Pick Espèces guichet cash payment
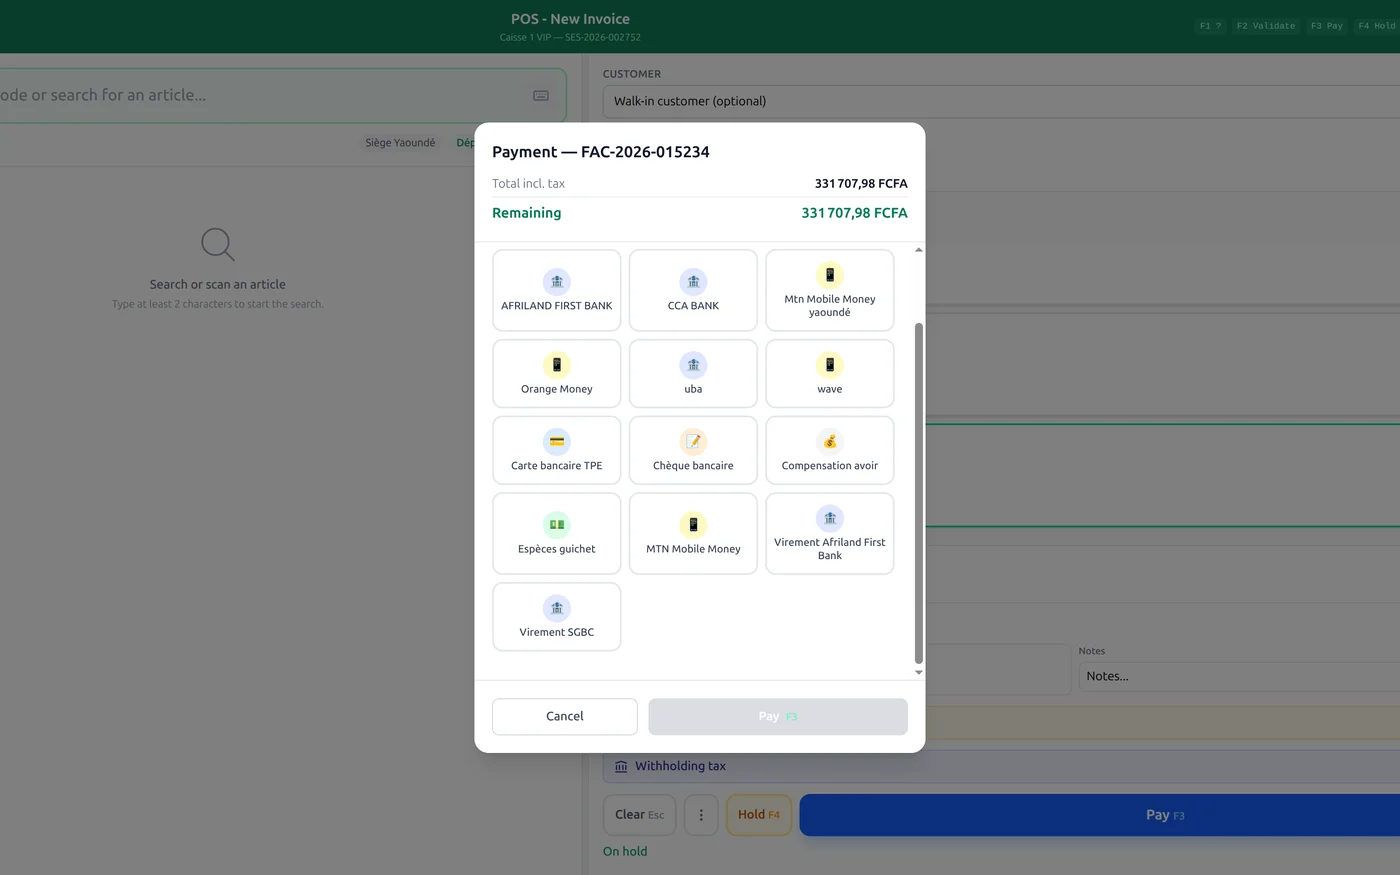The width and height of the screenshot is (1400, 875). 557,533
